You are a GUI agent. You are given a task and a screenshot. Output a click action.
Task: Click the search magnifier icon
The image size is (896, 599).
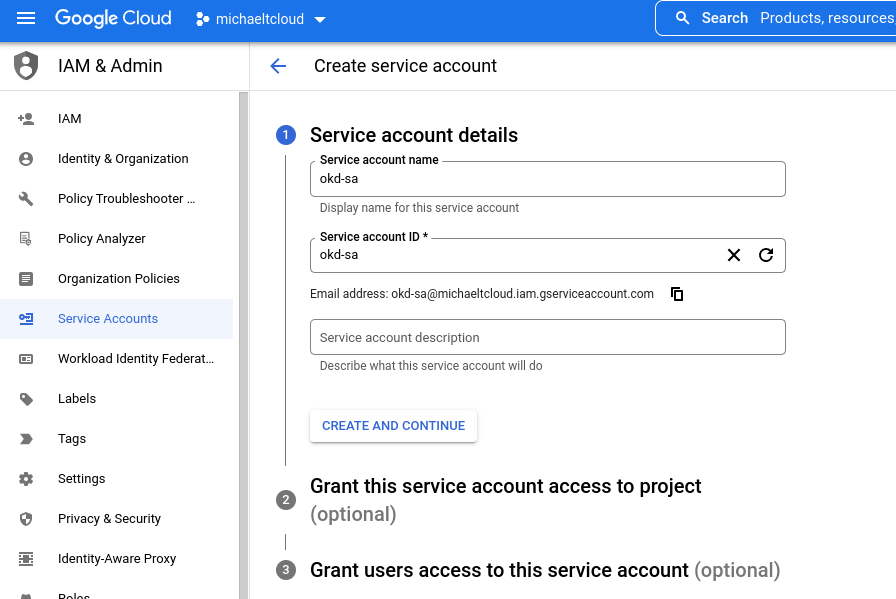coord(682,18)
